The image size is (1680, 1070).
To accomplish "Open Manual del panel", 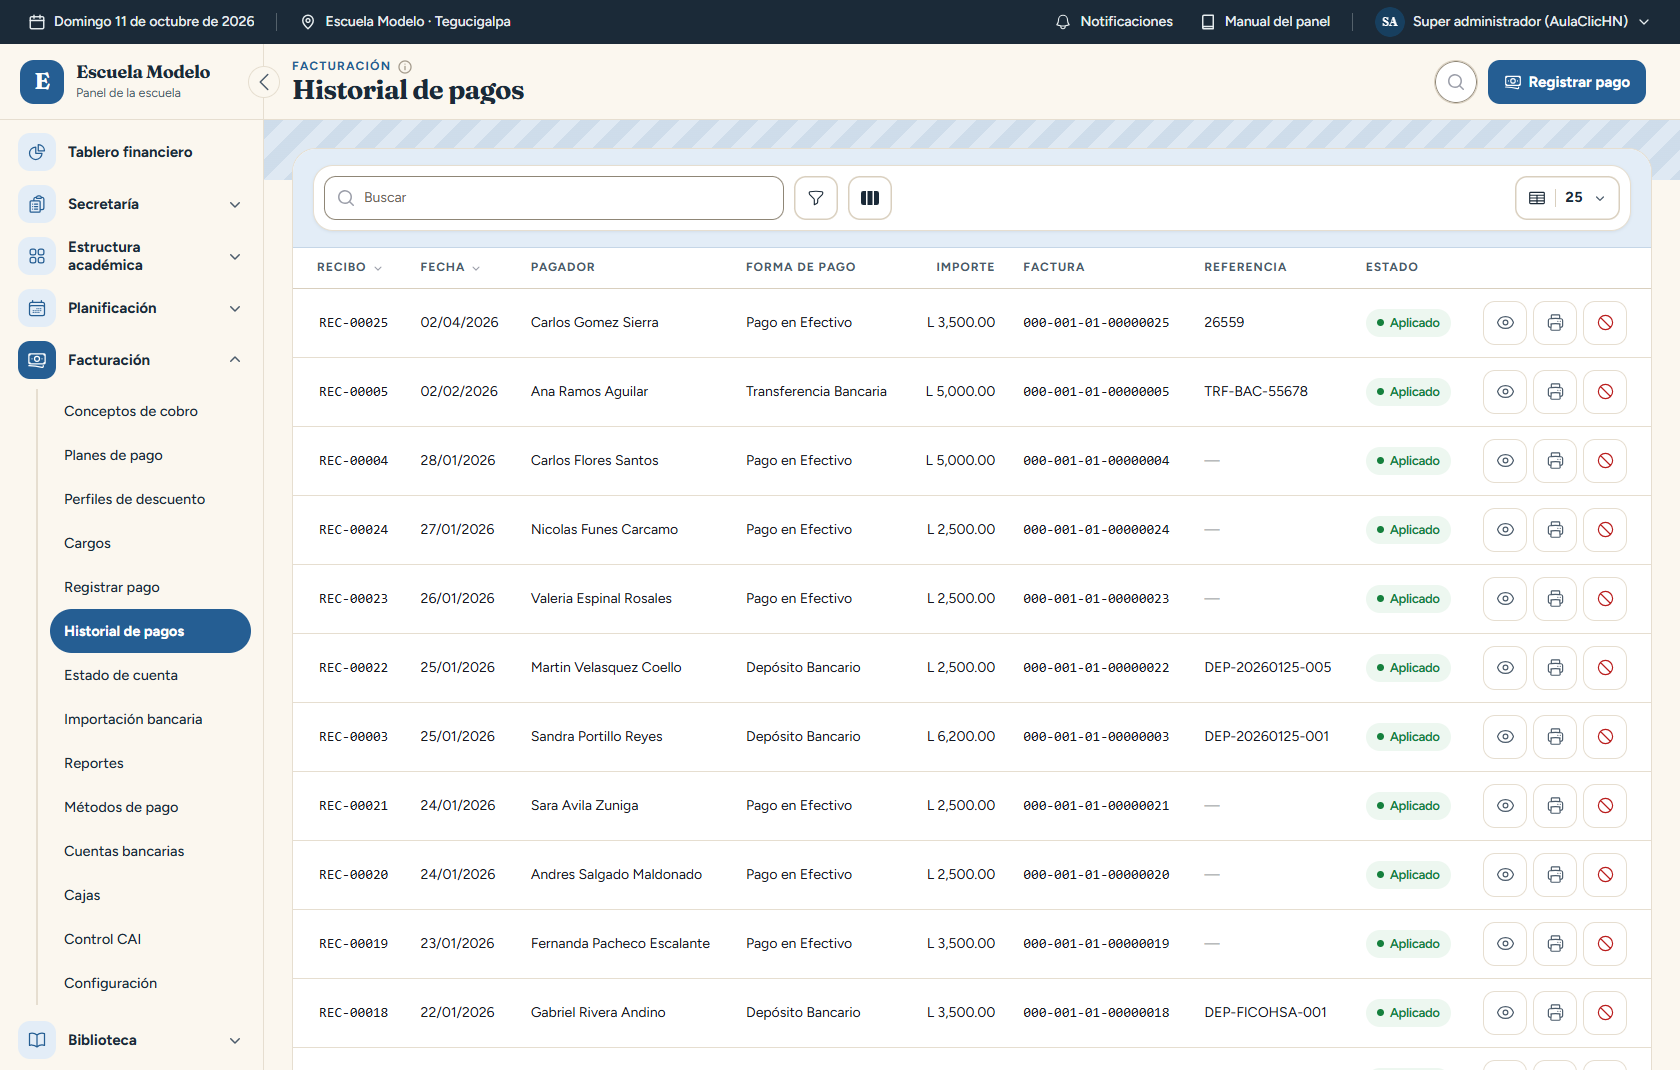I will pyautogui.click(x=1265, y=21).
